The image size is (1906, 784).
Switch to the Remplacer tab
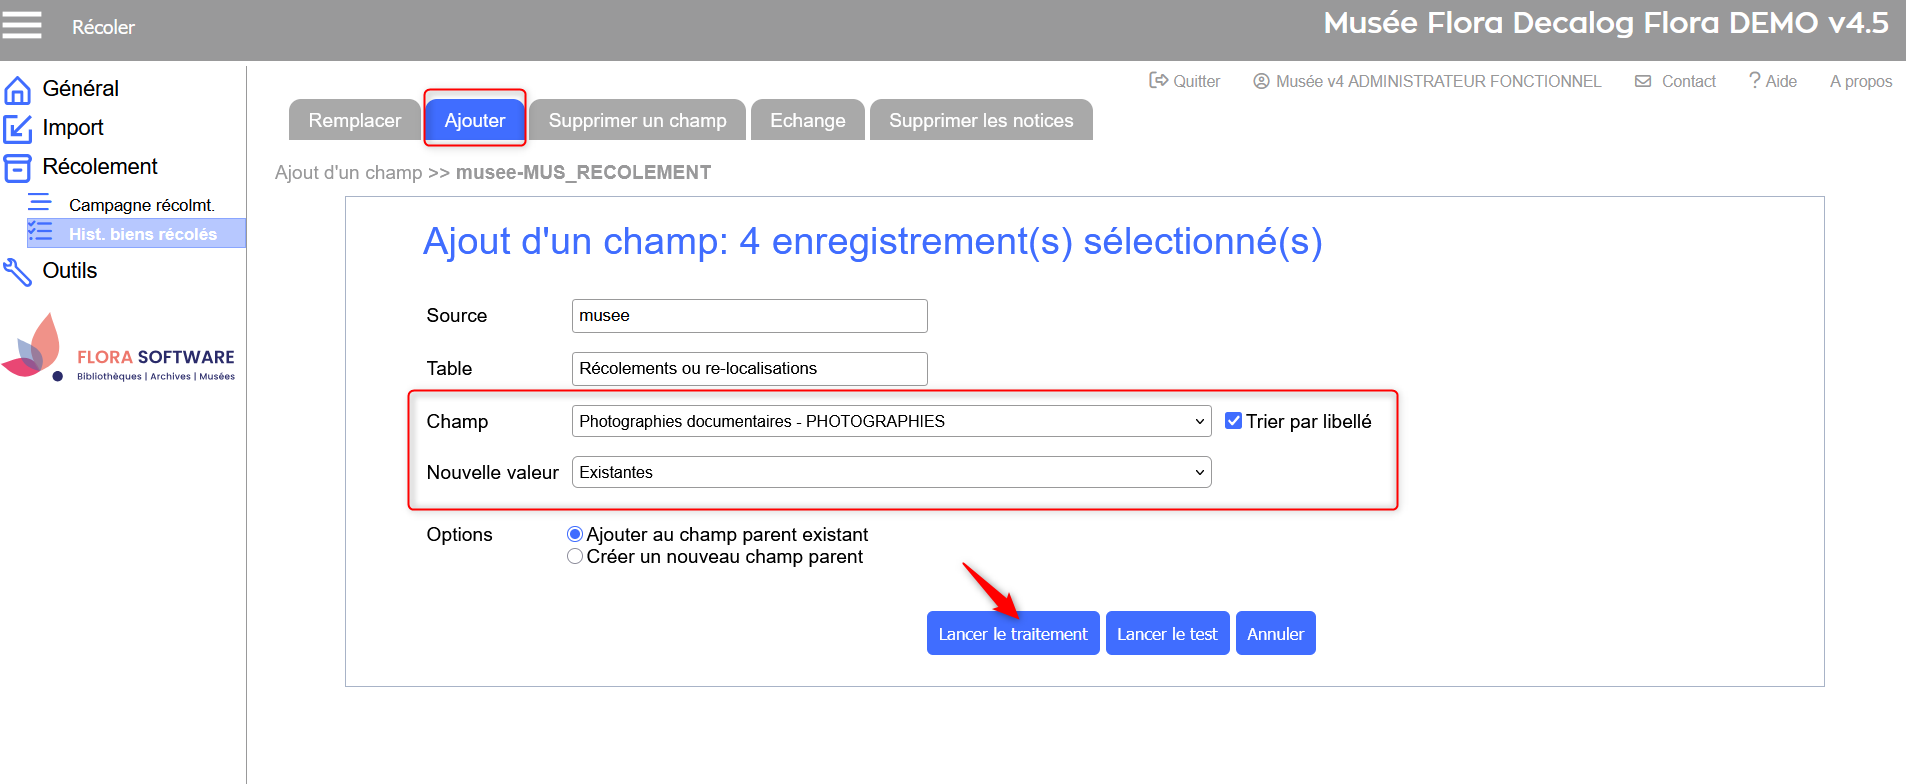click(x=355, y=120)
